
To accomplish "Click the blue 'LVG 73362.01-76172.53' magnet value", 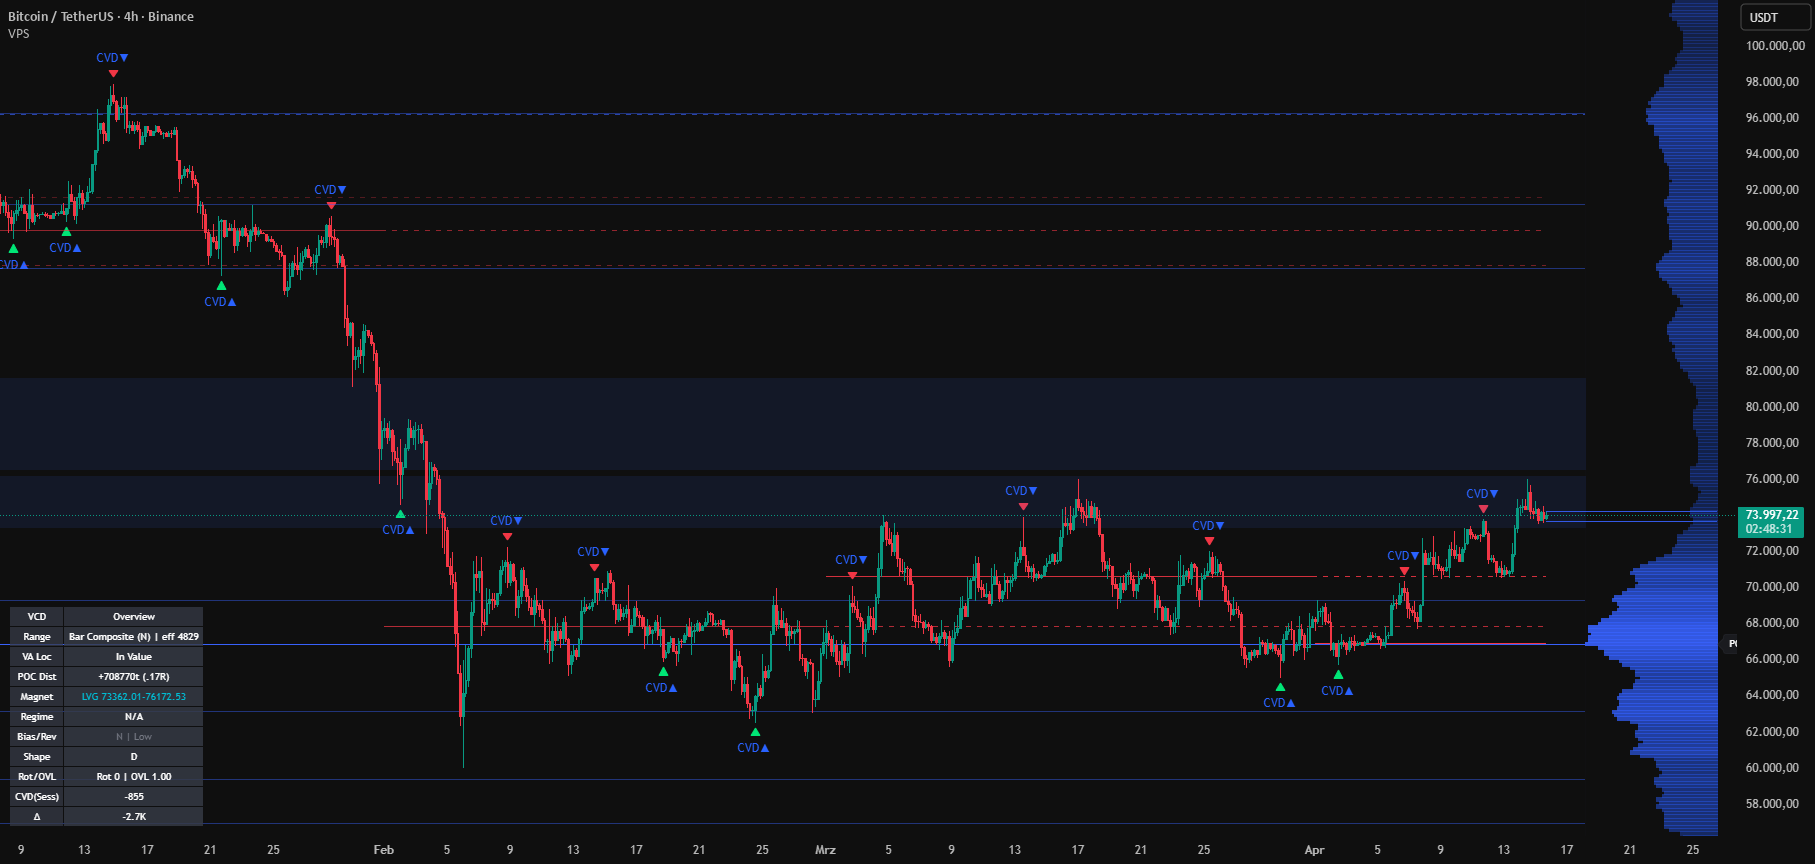I will coord(134,697).
